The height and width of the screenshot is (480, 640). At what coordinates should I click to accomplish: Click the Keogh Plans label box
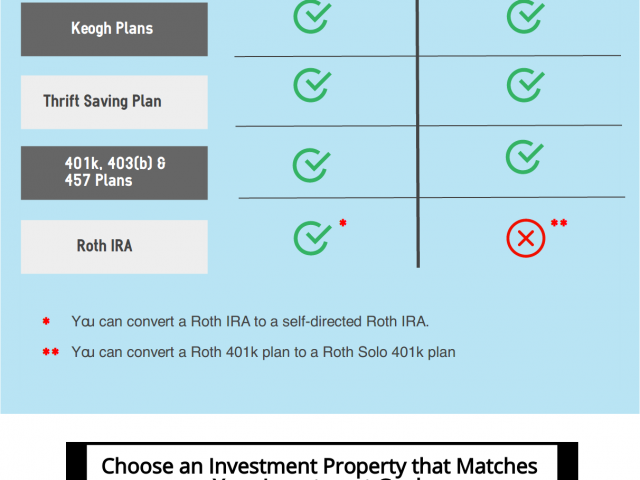pos(114,29)
